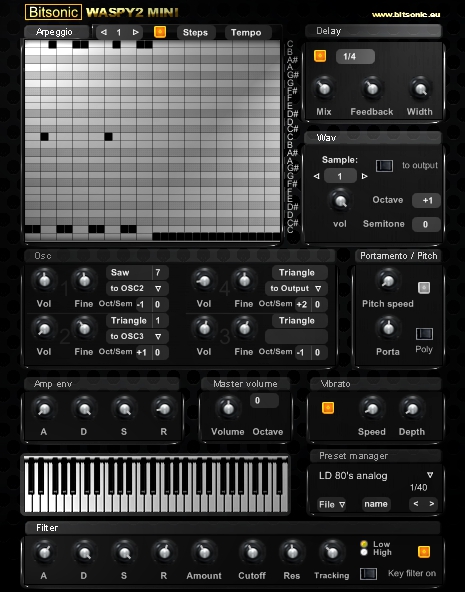
Task: Click the OSC3 Vol knob
Action: coord(204,328)
